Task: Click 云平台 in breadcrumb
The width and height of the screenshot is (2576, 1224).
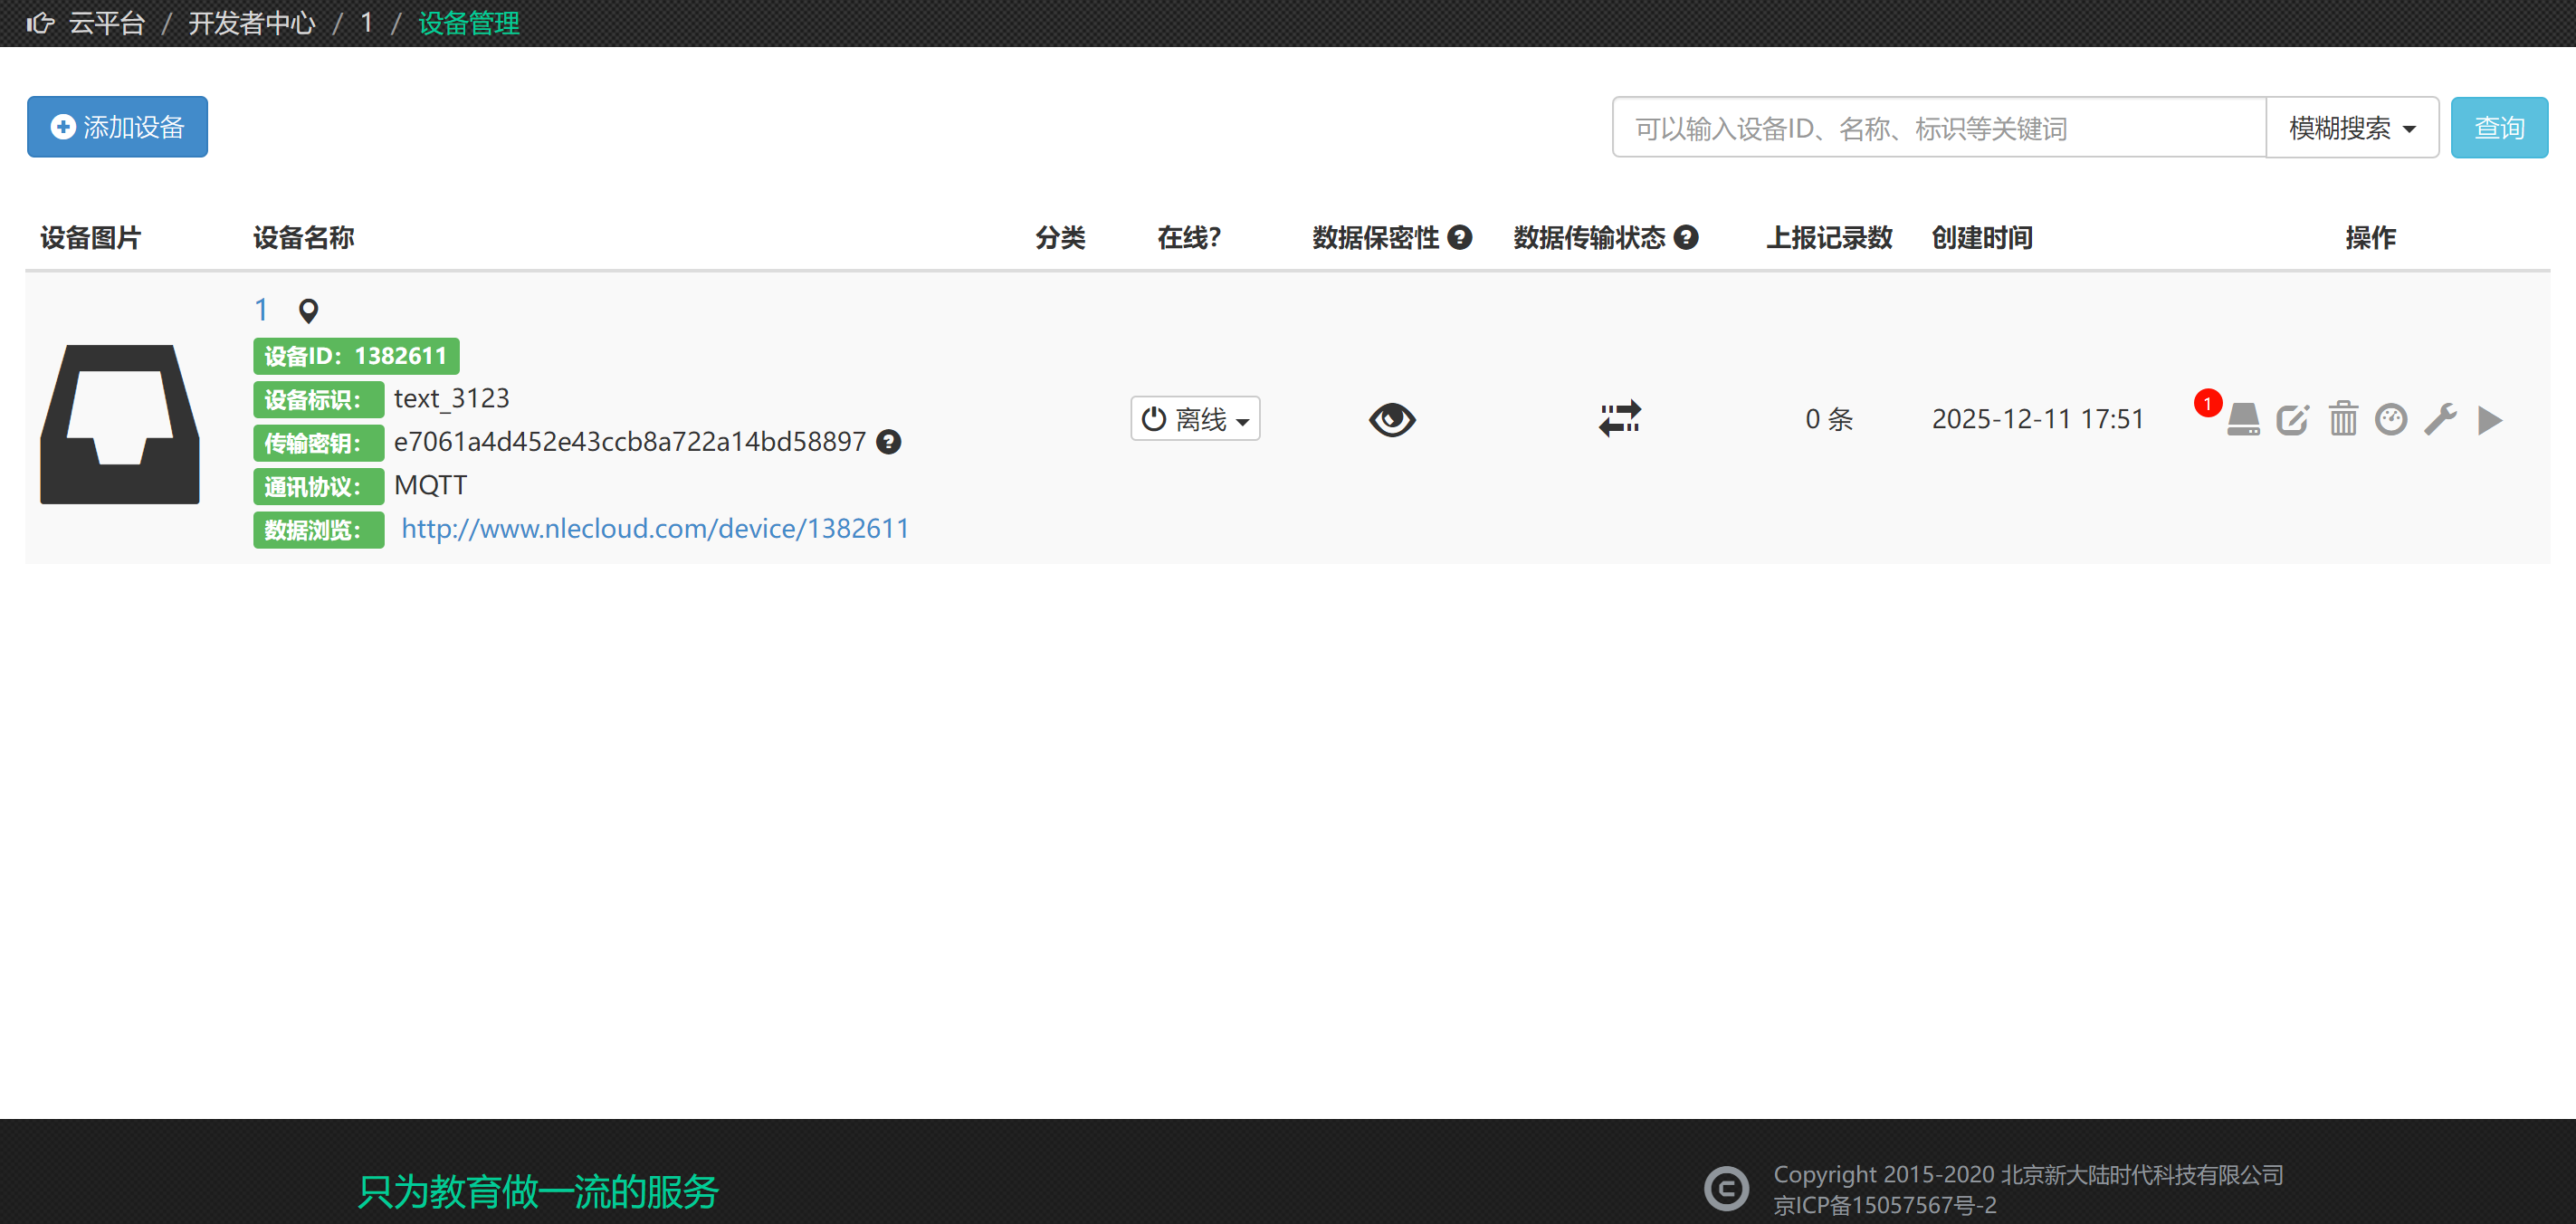Action: [106, 23]
